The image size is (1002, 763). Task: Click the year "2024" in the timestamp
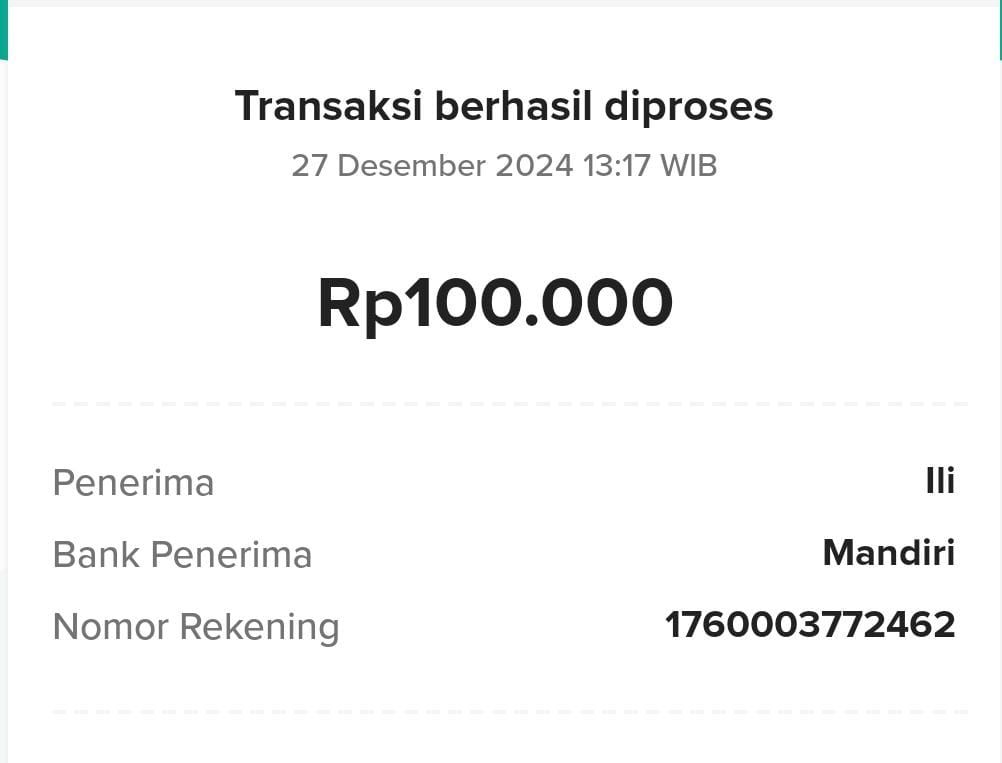point(534,165)
